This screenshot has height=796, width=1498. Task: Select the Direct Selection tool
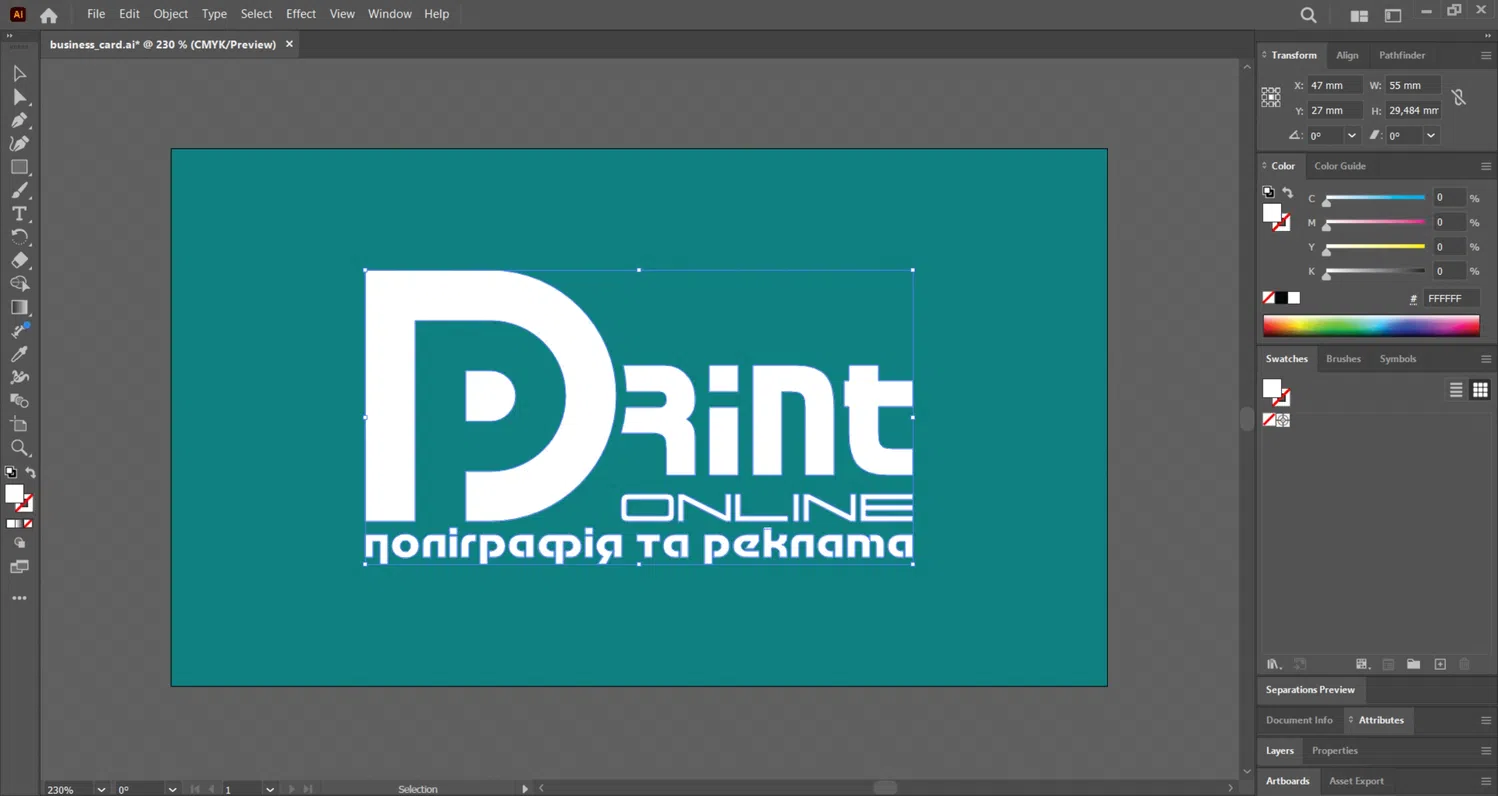[x=19, y=97]
